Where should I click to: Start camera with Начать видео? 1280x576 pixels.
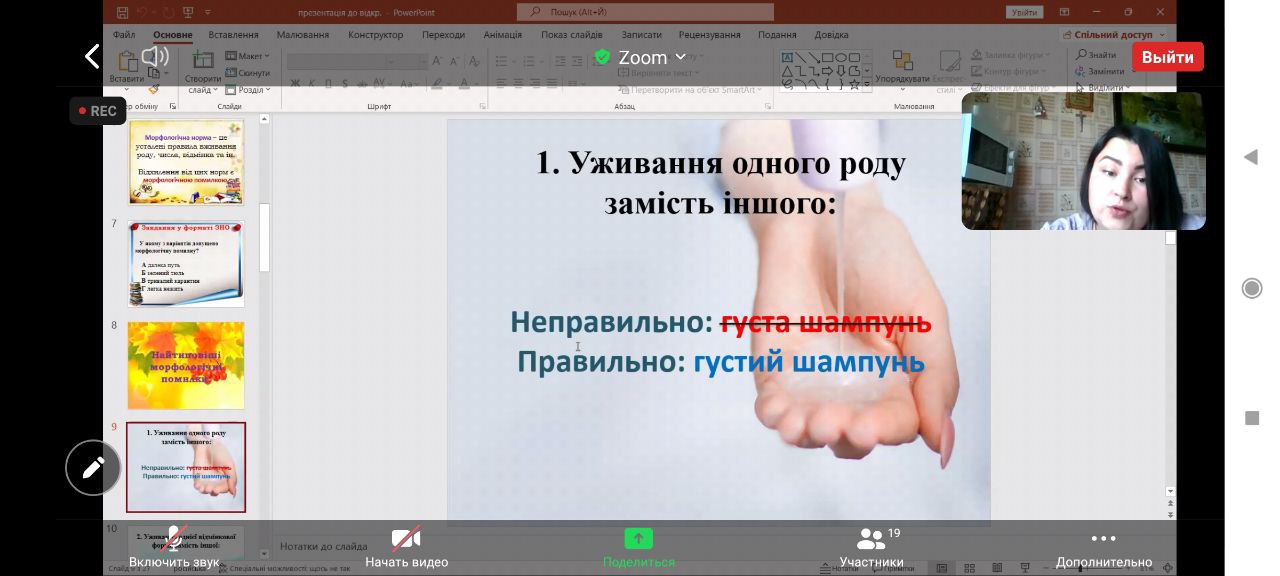406,548
